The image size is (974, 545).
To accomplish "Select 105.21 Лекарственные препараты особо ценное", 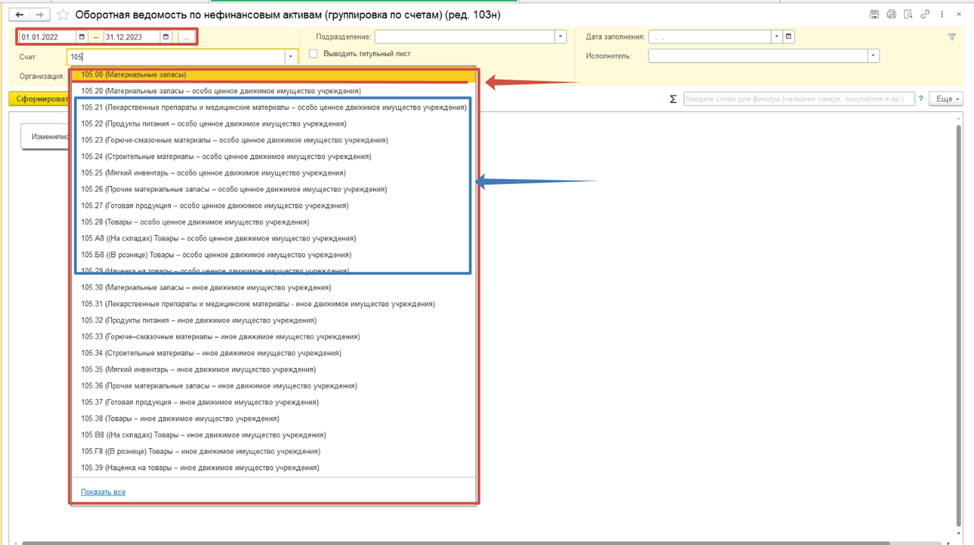I will (x=273, y=108).
